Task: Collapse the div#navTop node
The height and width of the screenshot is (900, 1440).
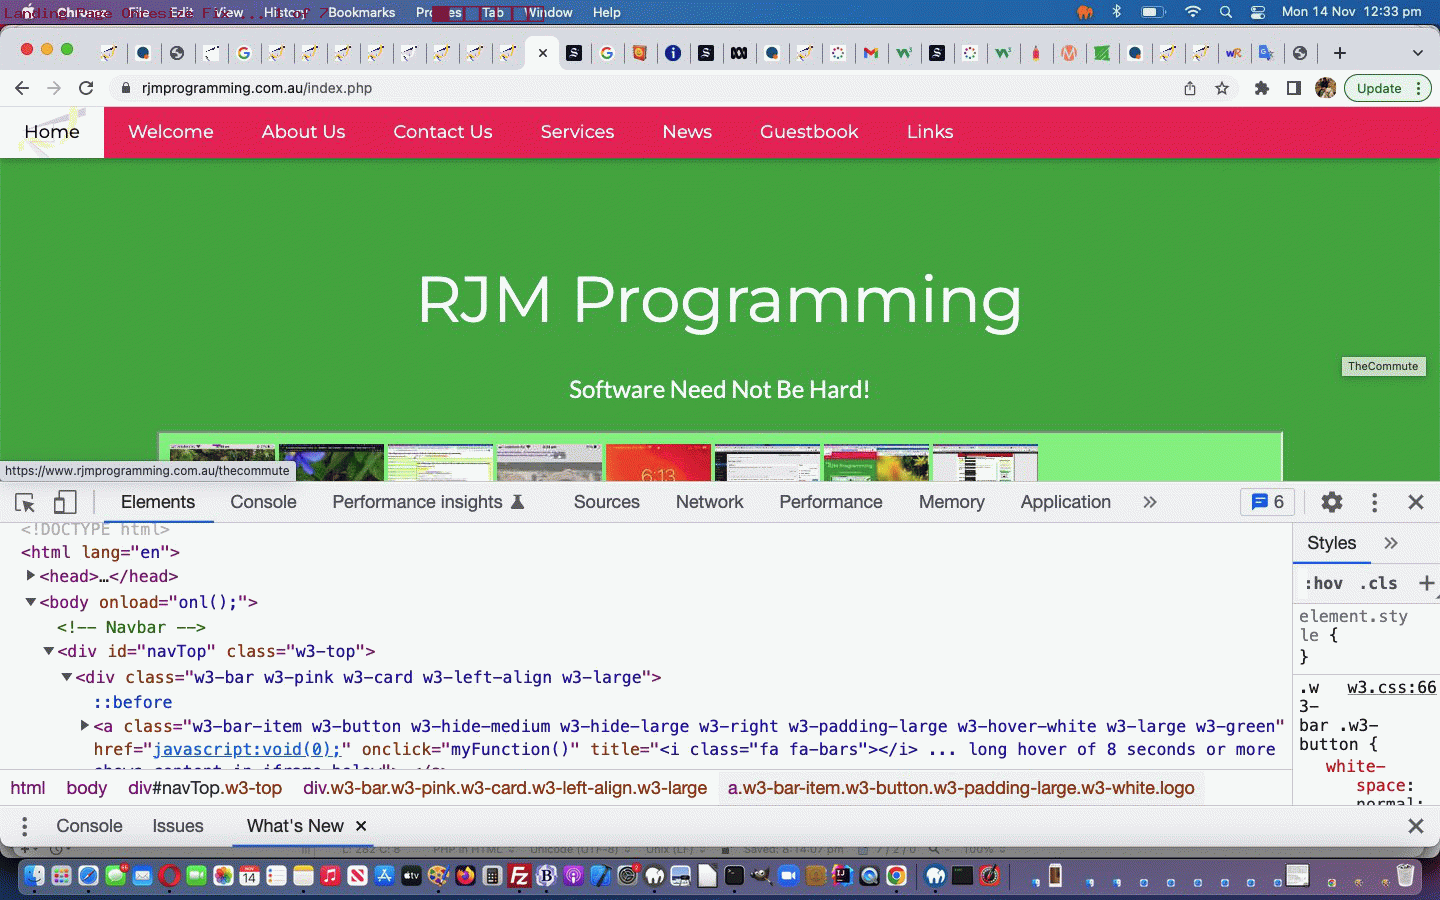Action: (49, 651)
